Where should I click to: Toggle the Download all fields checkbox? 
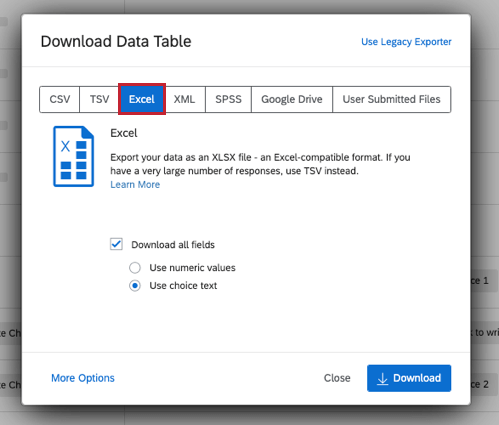click(x=116, y=244)
